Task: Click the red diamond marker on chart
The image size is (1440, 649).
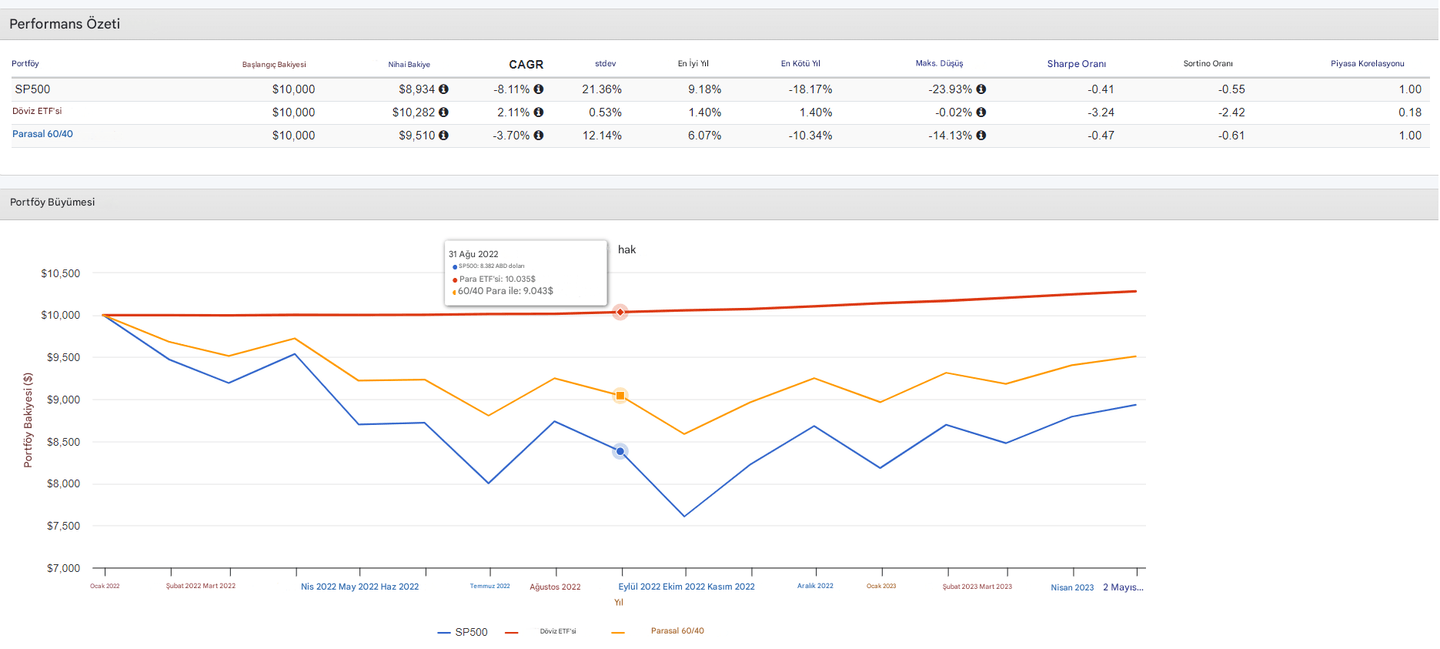Action: pos(620,312)
